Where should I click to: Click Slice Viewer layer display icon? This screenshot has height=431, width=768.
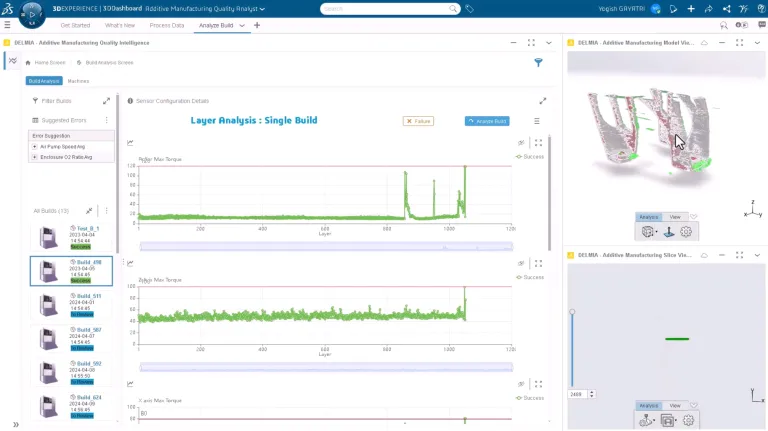668,420
